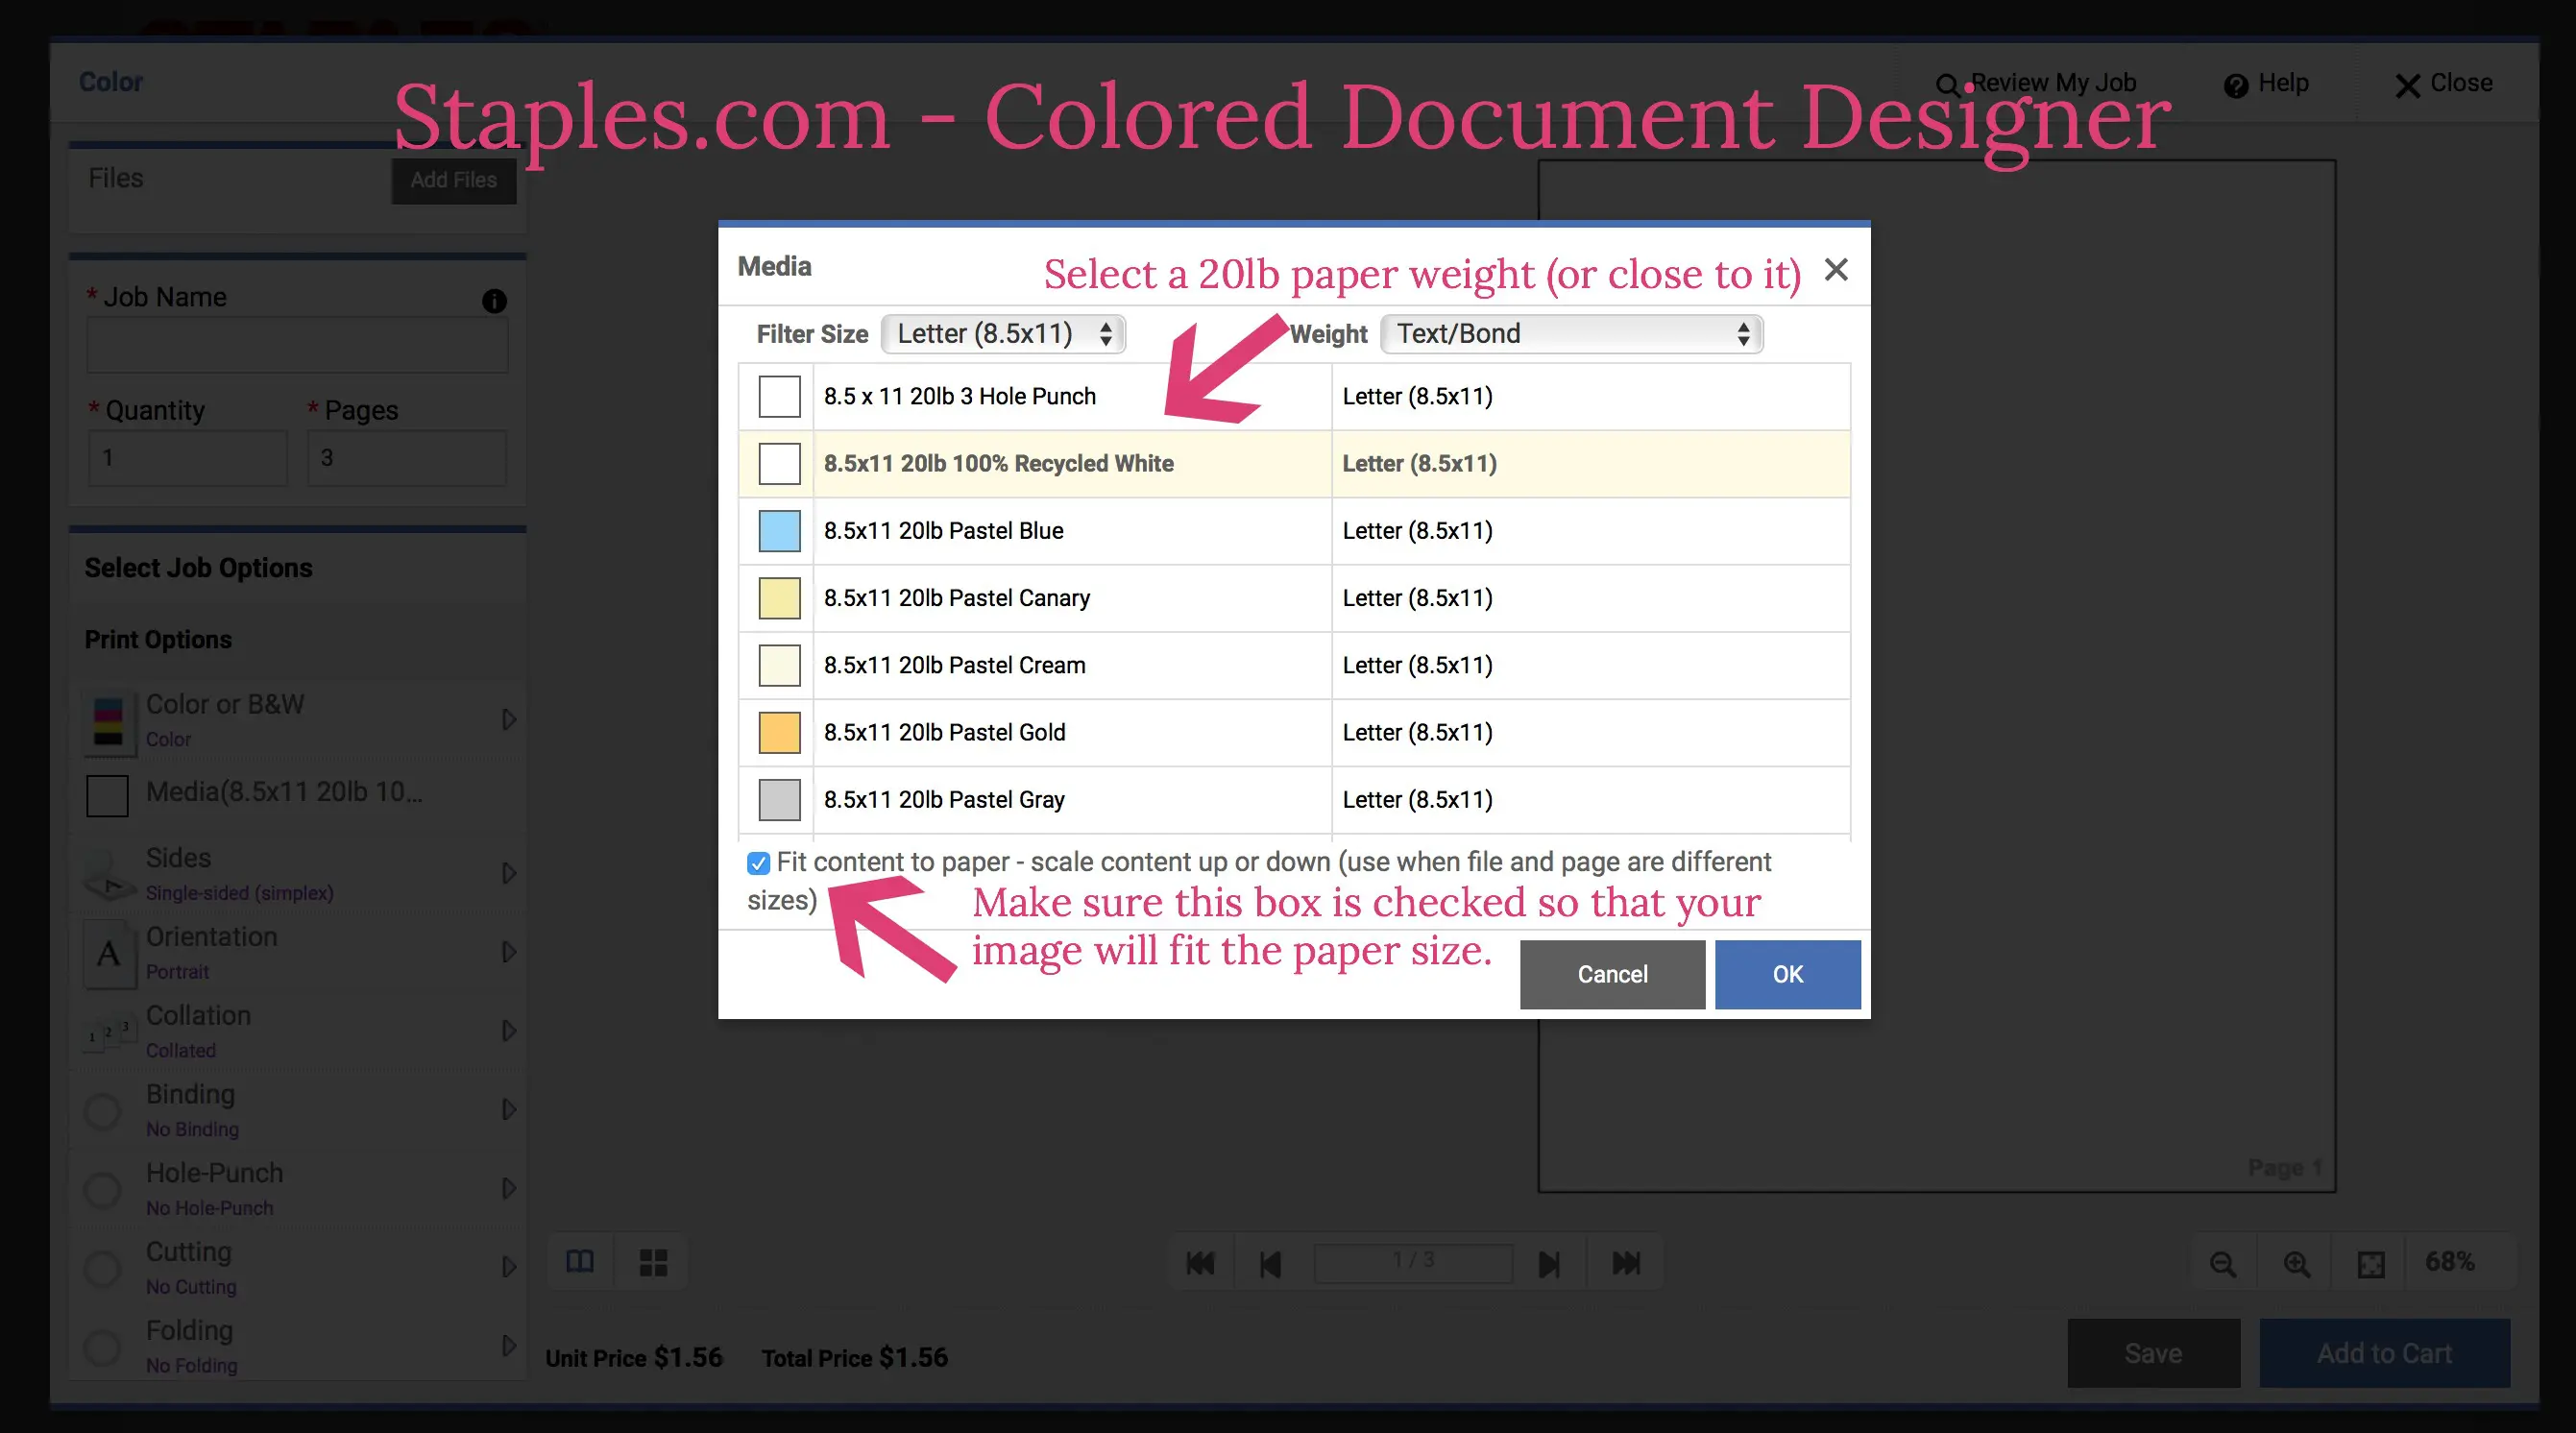This screenshot has height=1433, width=2576.
Task: Expand the Weight Text/Bond dropdown
Action: point(1567,333)
